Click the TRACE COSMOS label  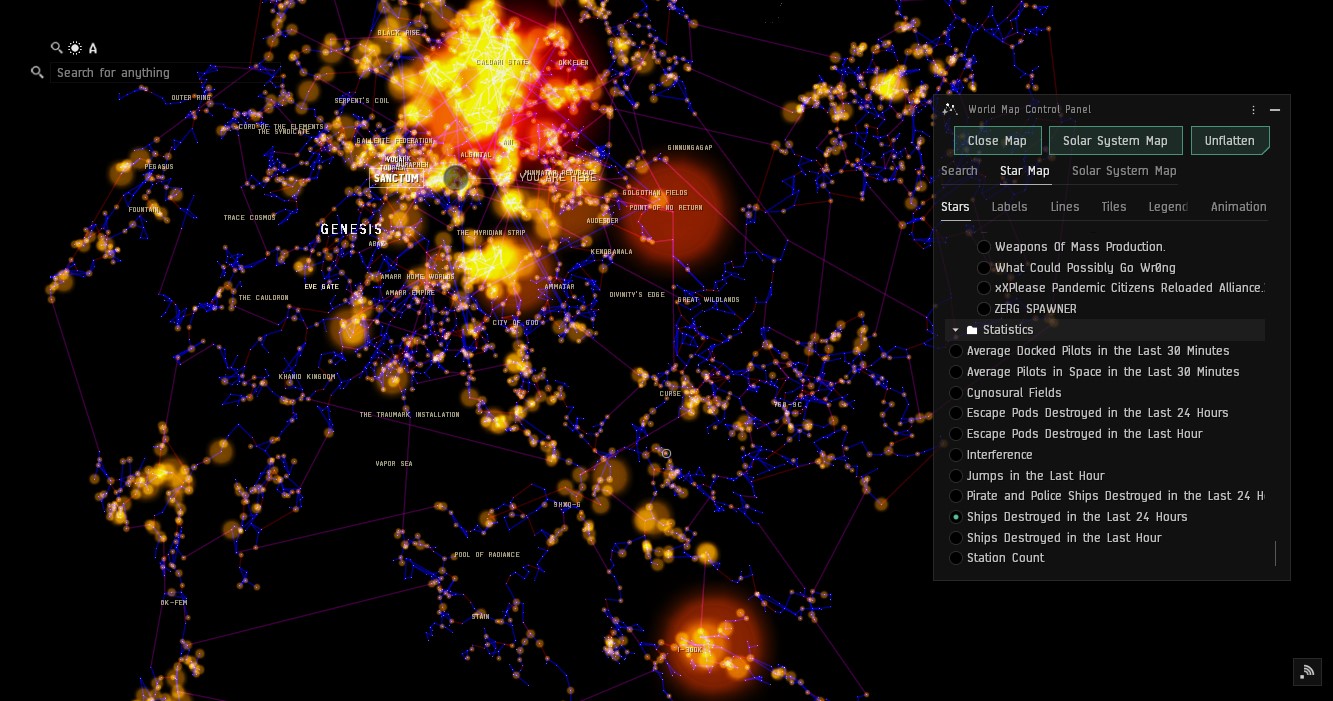click(x=249, y=218)
